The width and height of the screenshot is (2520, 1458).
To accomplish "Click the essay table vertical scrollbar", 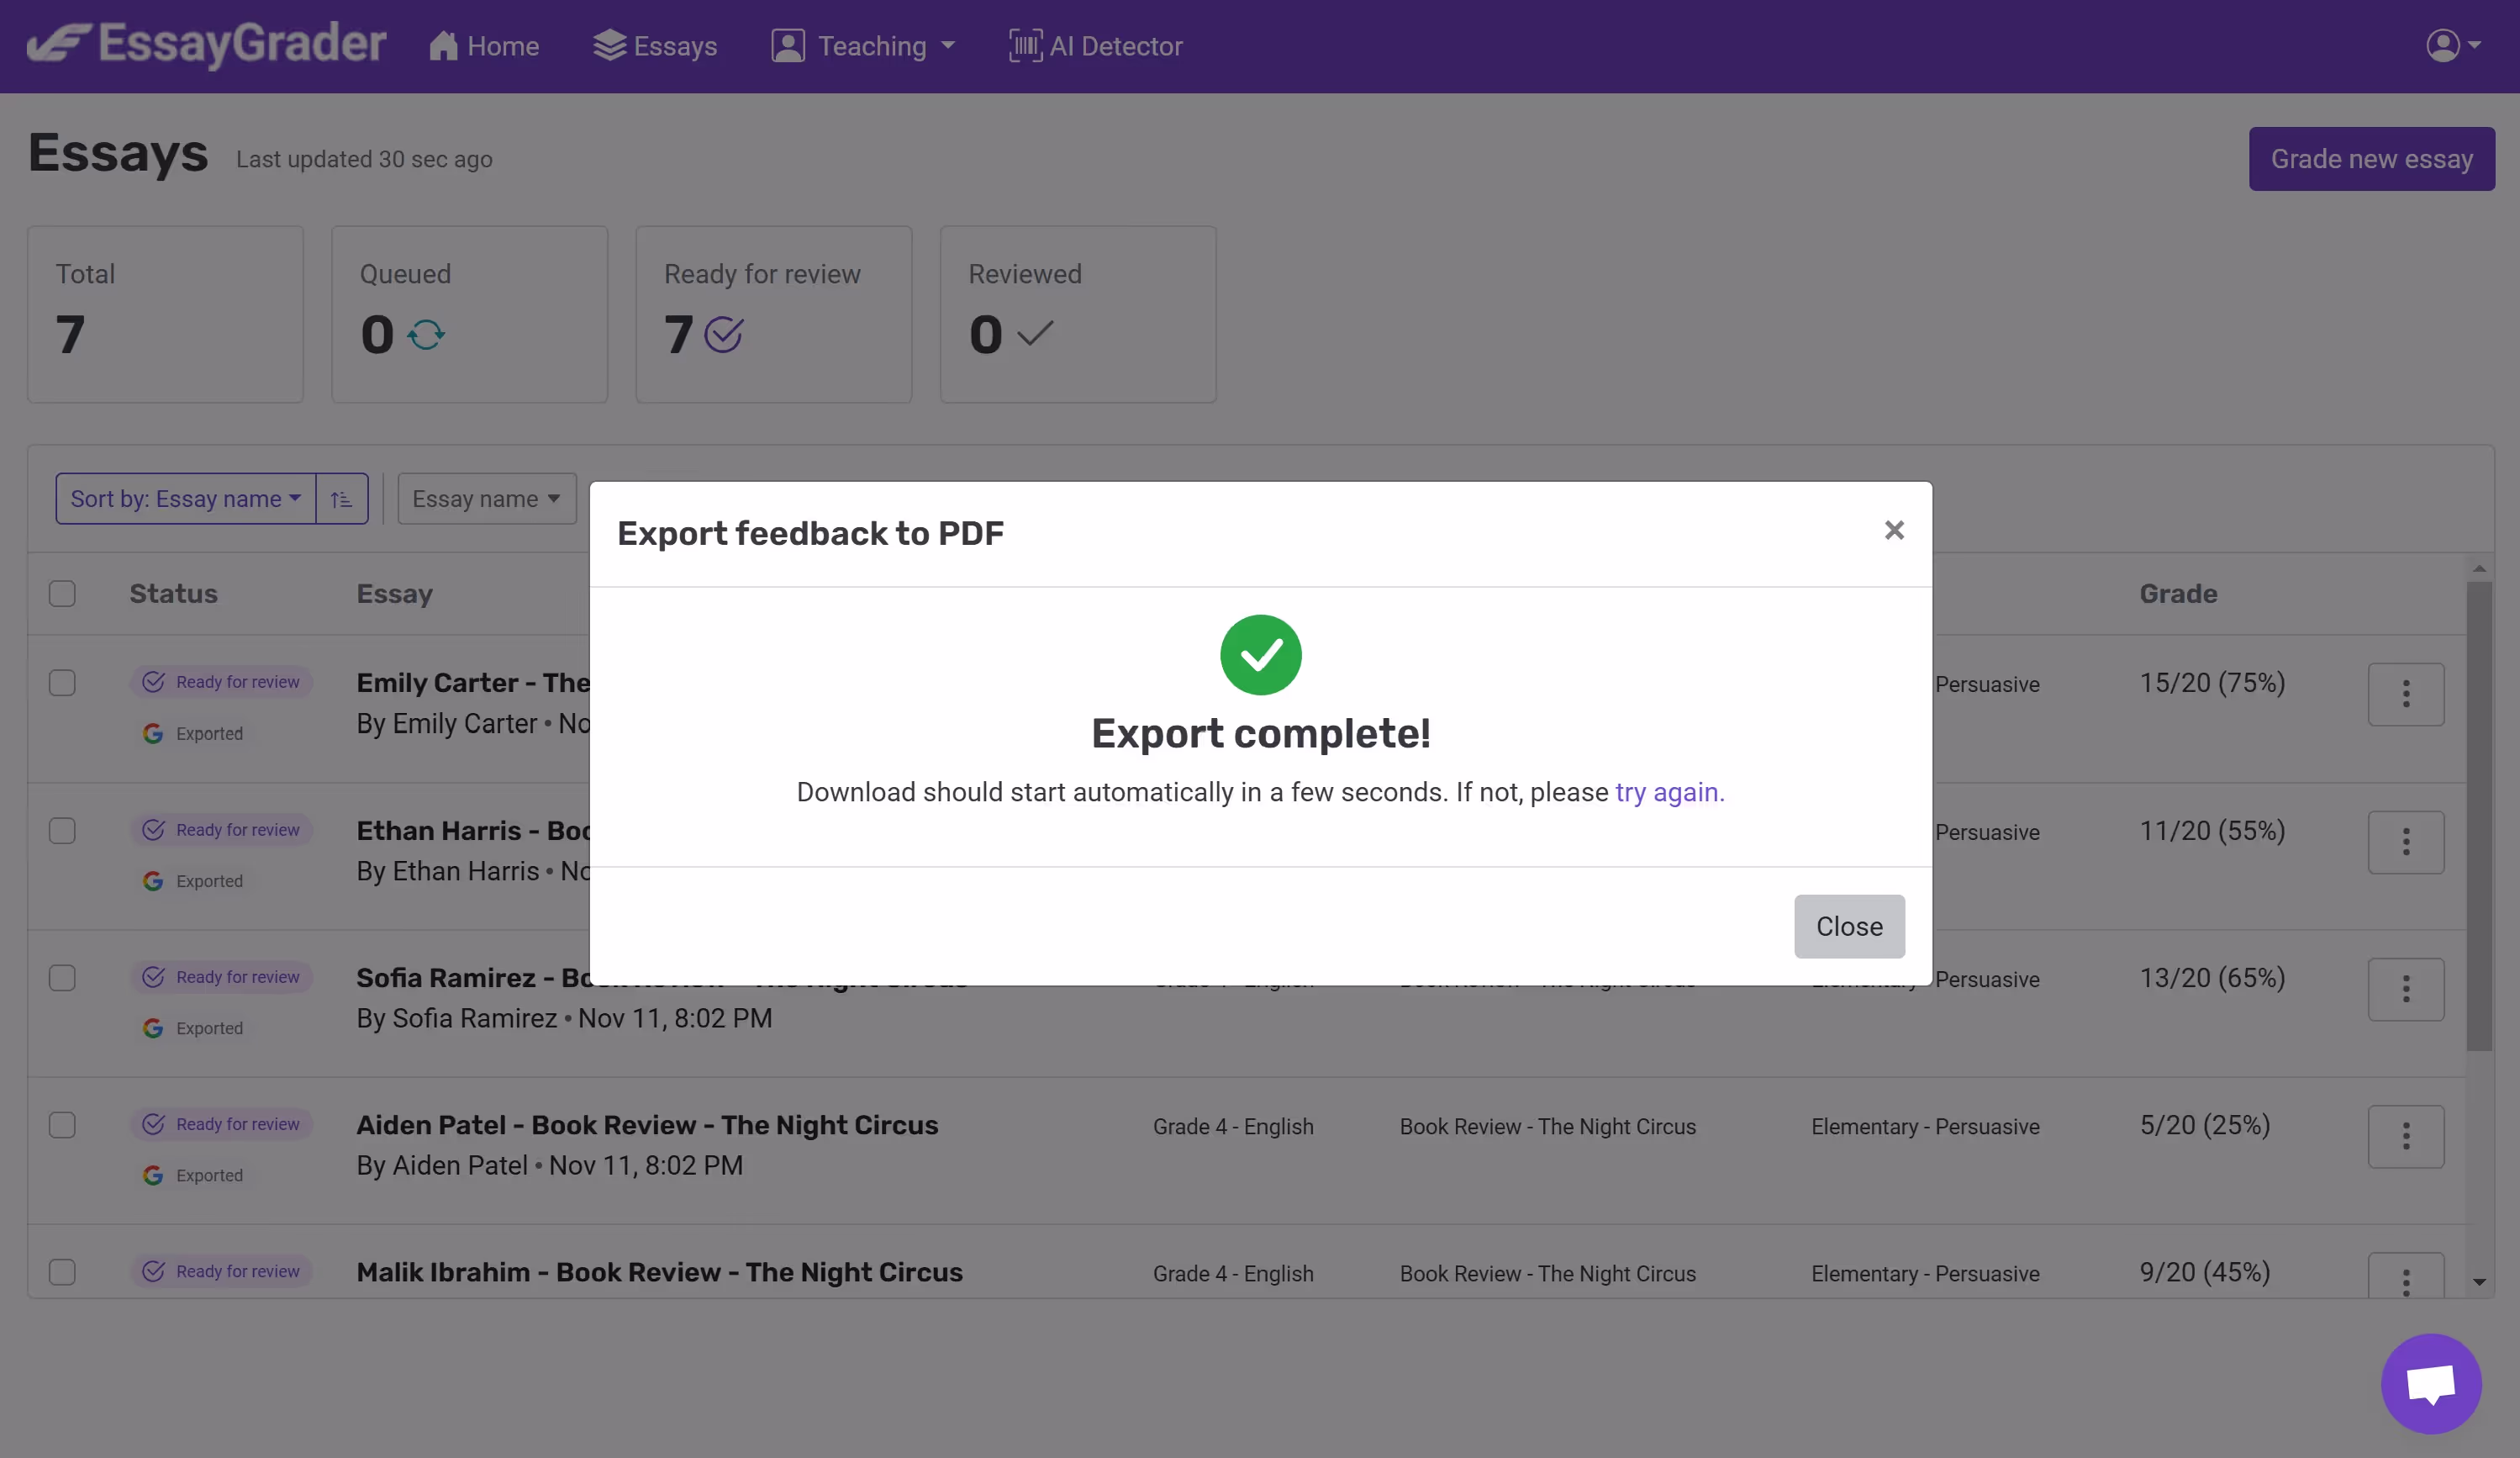I will (x=2478, y=815).
